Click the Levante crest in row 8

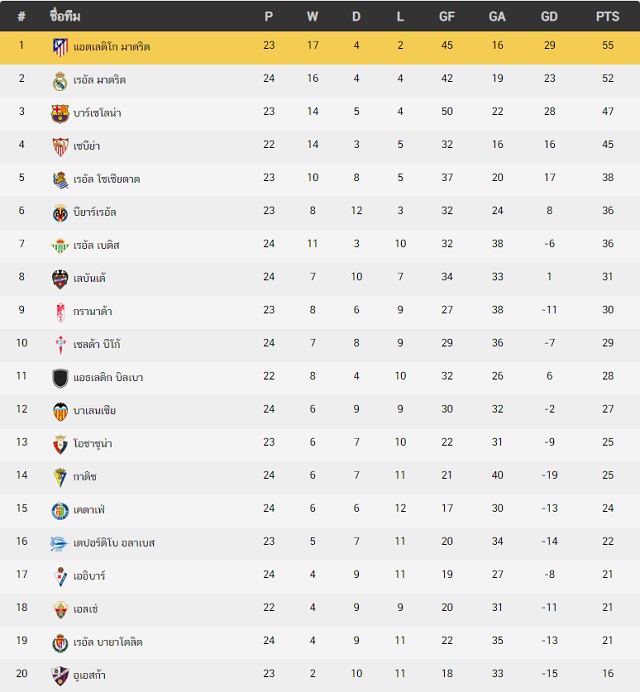pos(60,279)
